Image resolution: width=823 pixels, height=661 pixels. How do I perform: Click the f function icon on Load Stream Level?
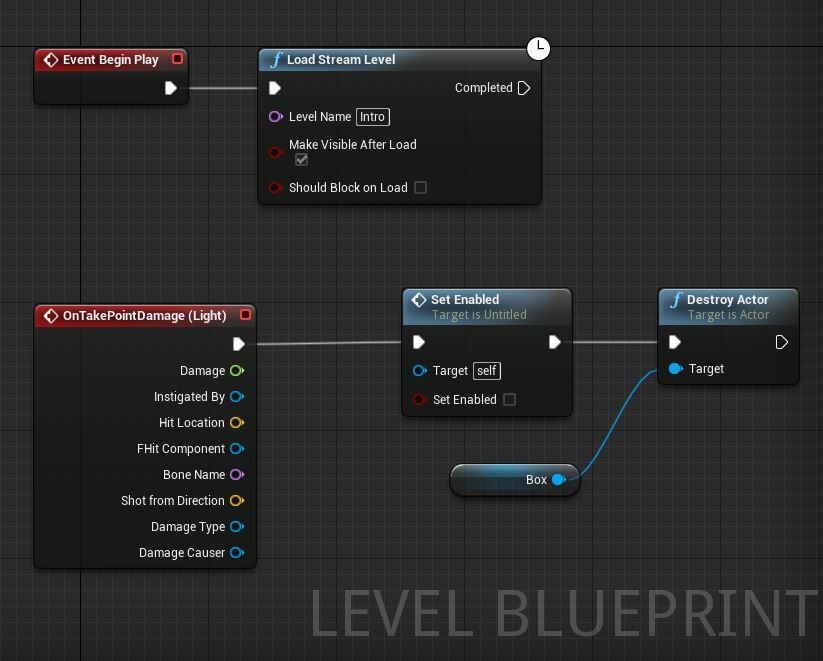[x=276, y=60]
